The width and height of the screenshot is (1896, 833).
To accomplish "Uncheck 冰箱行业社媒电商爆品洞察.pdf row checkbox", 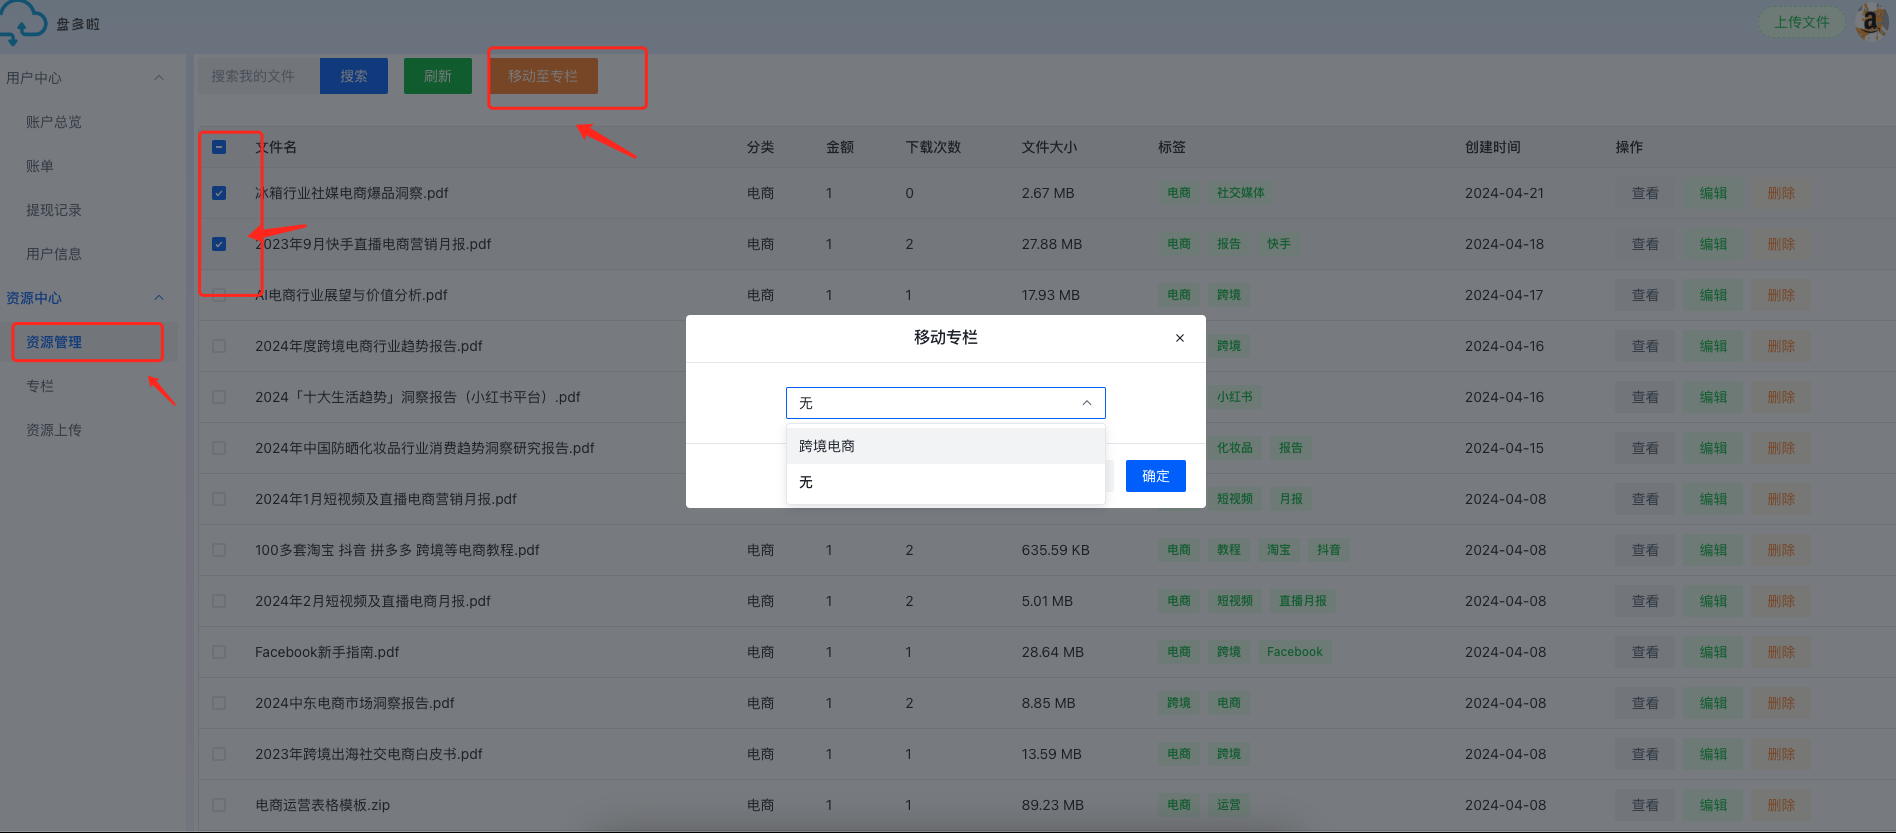I will coord(219,193).
